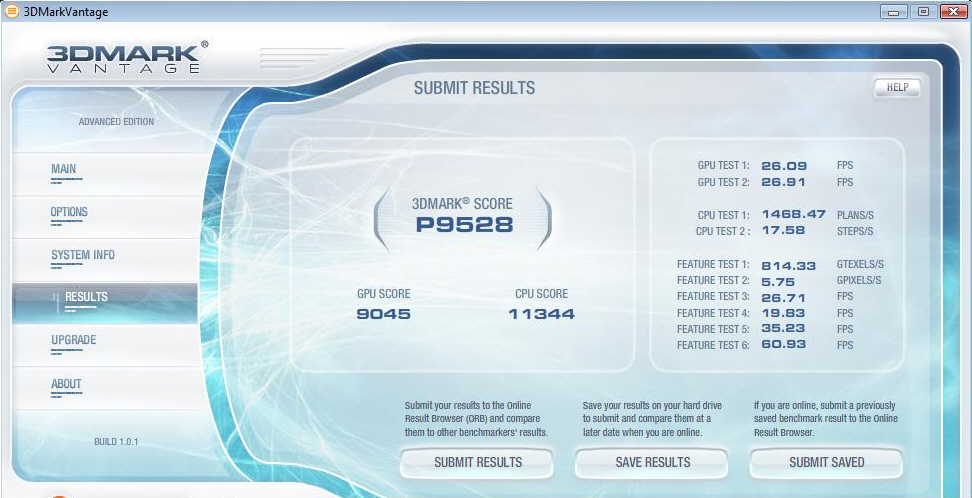
Task: Click Feature Test 3 value 26.71
Action: pyautogui.click(x=784, y=296)
